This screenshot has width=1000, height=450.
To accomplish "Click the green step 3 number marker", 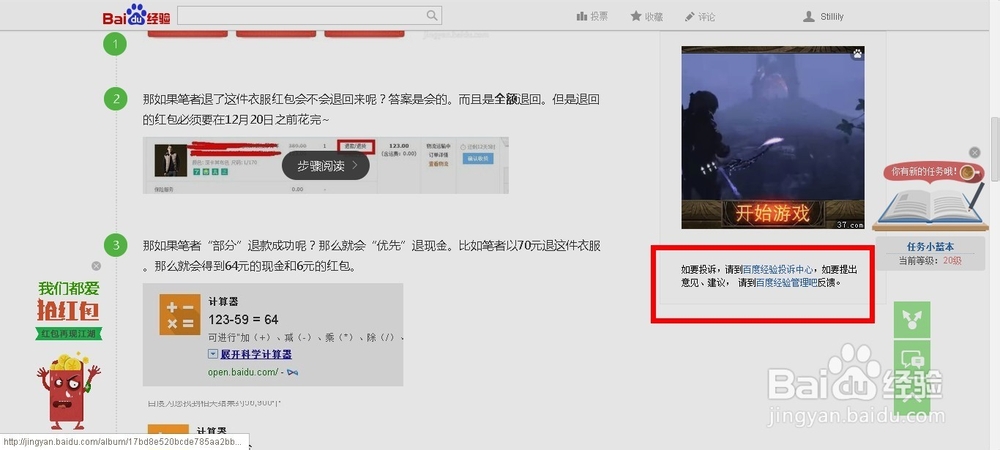I will click(x=115, y=245).
